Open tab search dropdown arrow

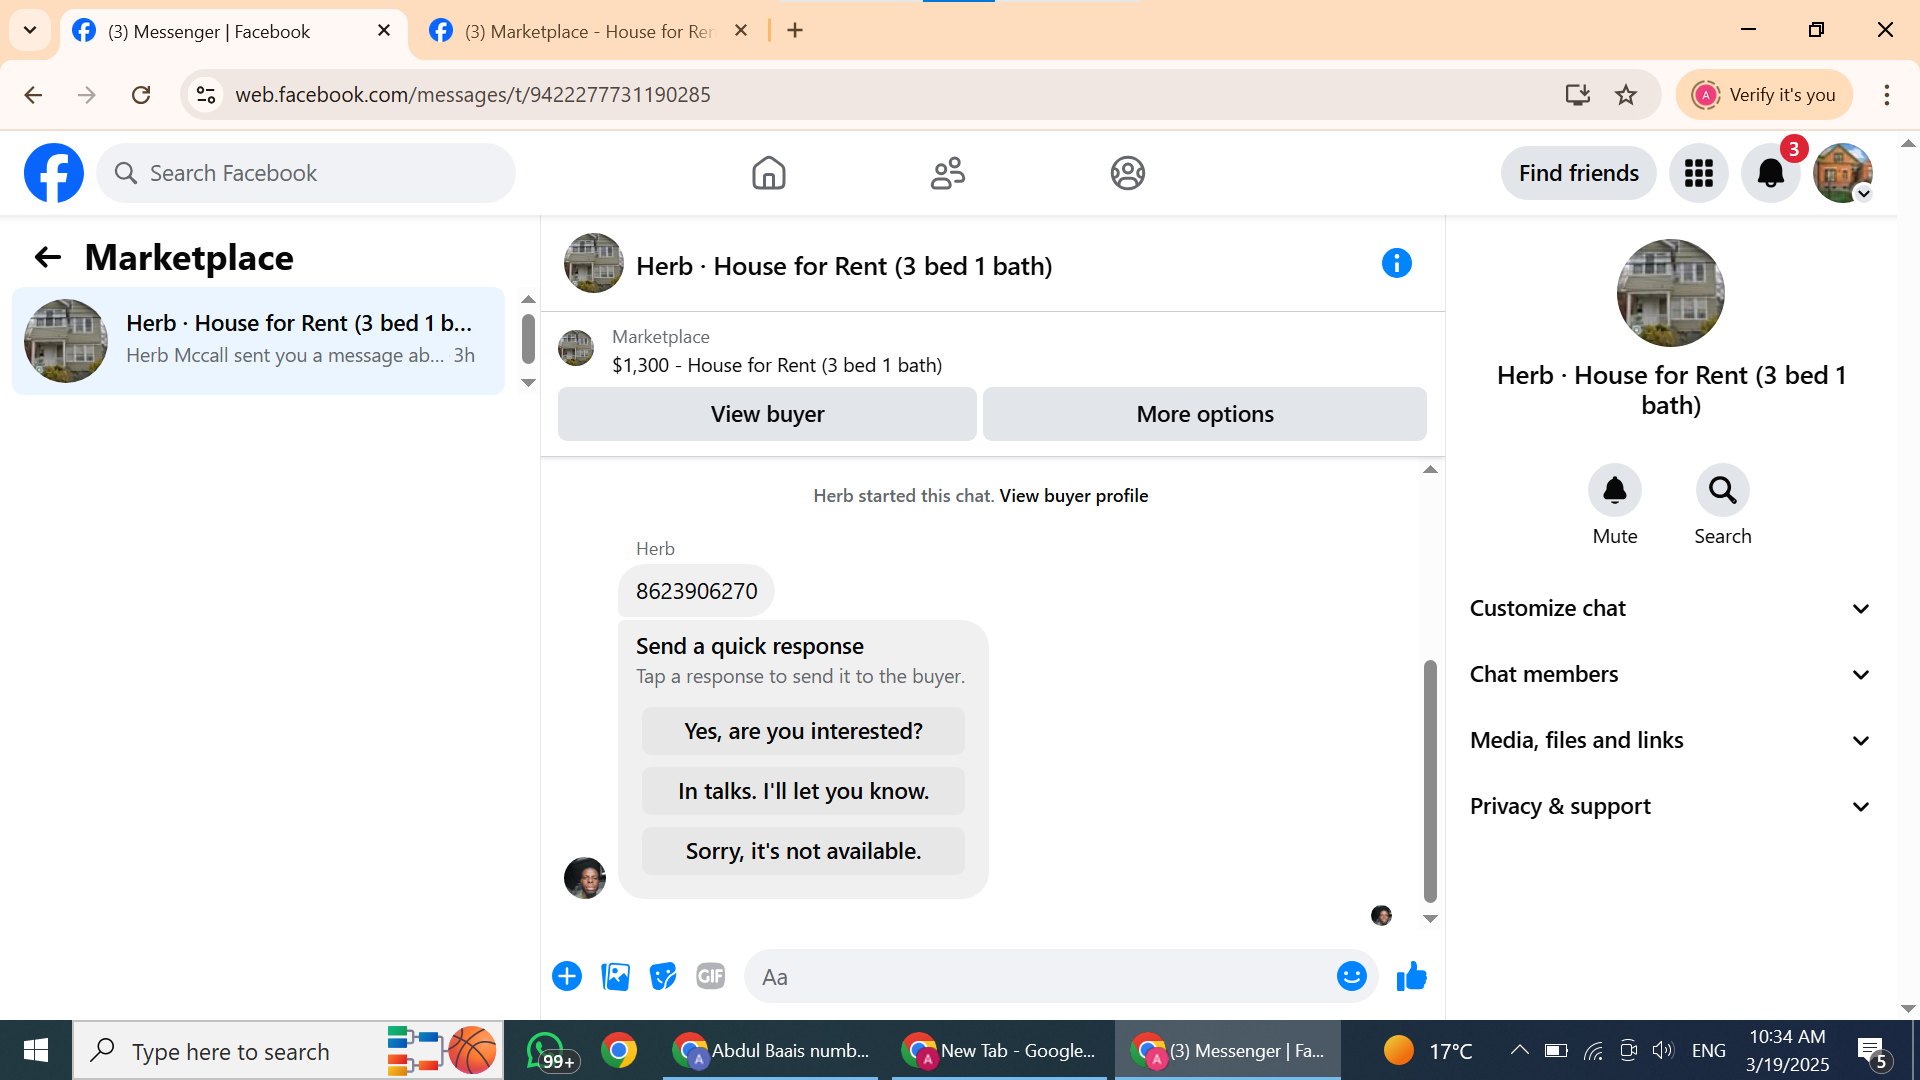[x=30, y=30]
